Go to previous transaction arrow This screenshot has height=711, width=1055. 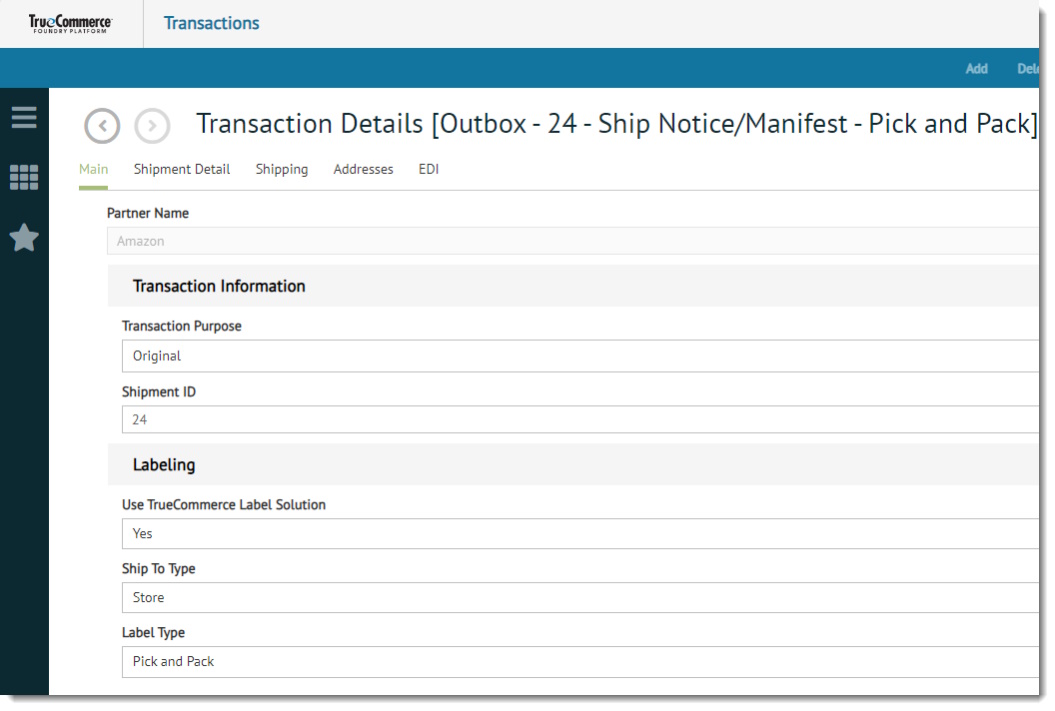pos(102,126)
